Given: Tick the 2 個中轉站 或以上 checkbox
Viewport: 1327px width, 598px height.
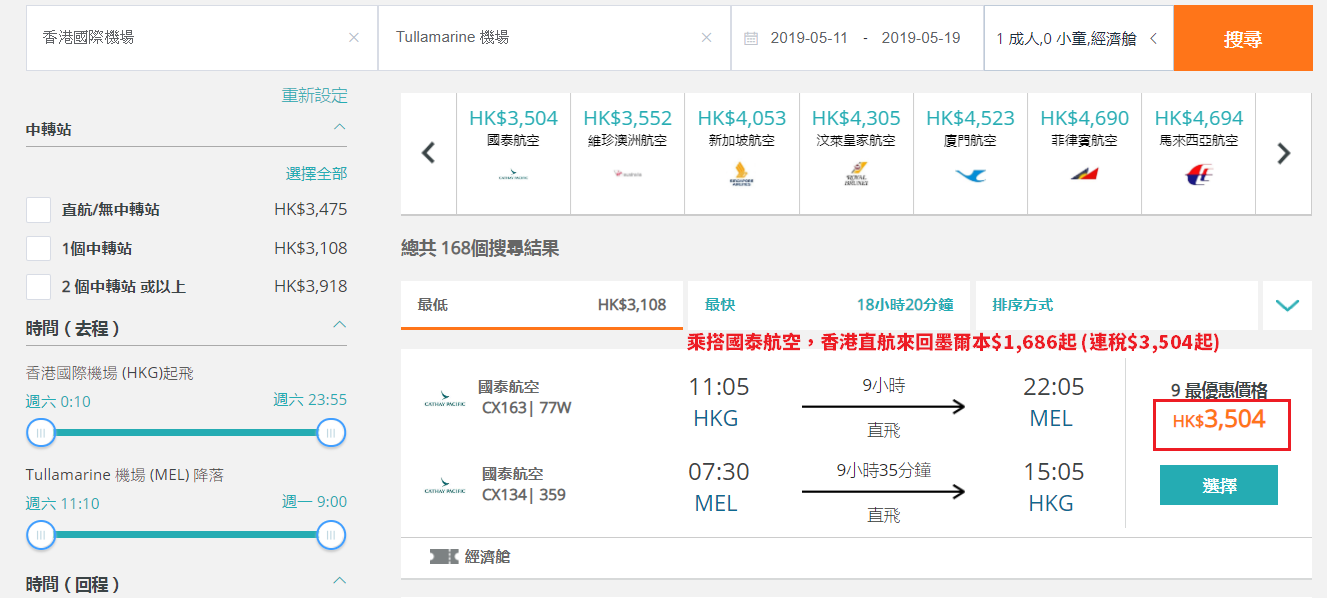Looking at the screenshot, I should (38, 287).
